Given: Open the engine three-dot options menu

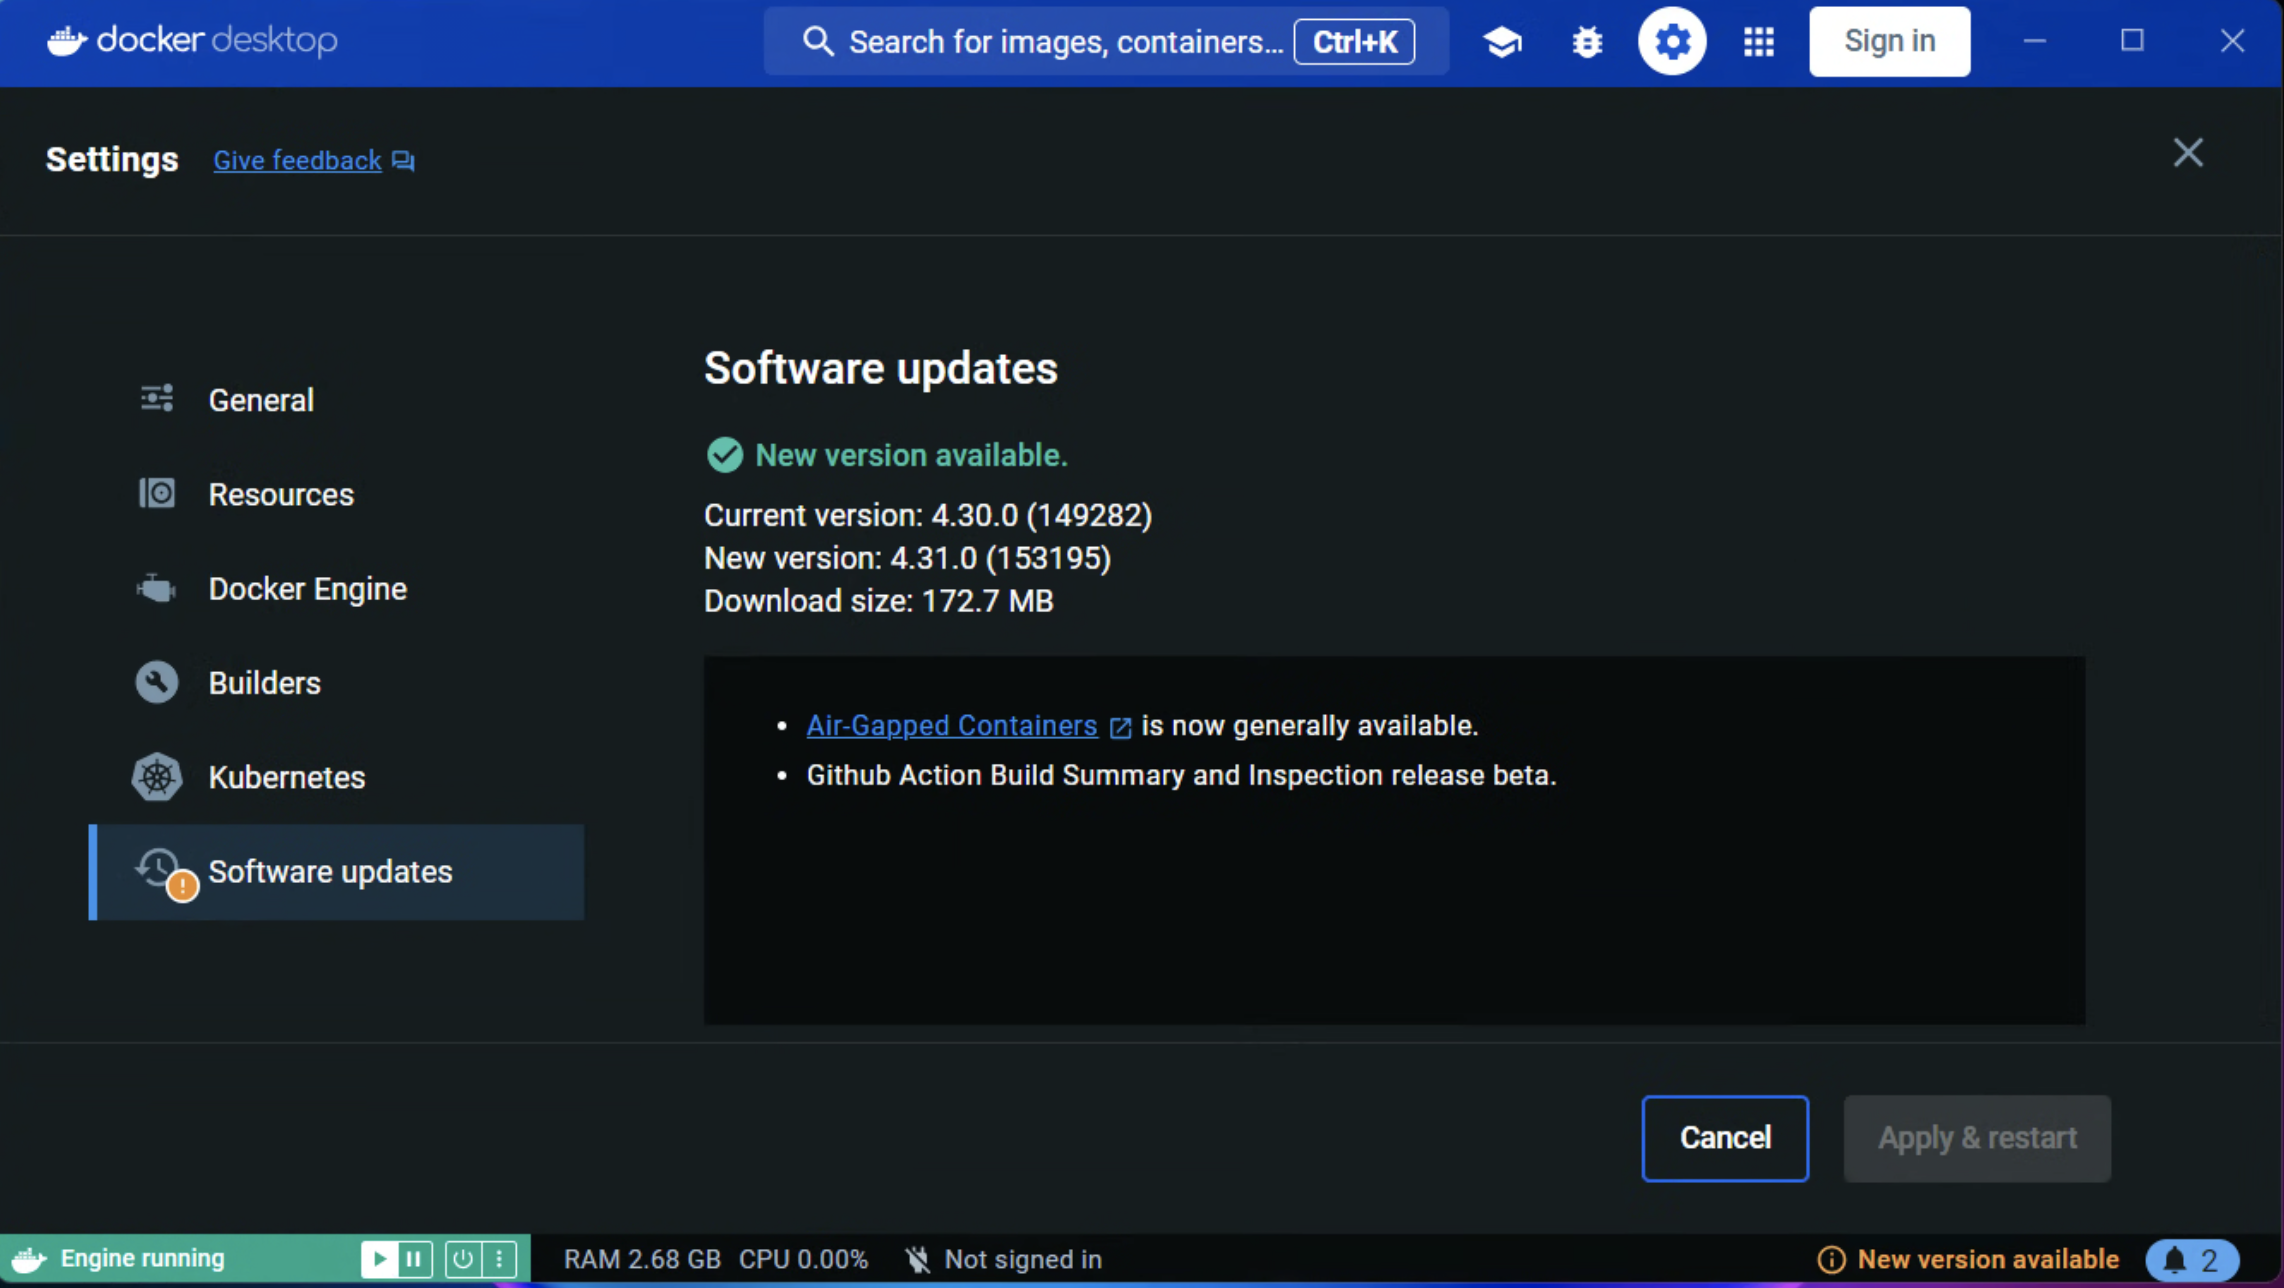Looking at the screenshot, I should [x=499, y=1259].
